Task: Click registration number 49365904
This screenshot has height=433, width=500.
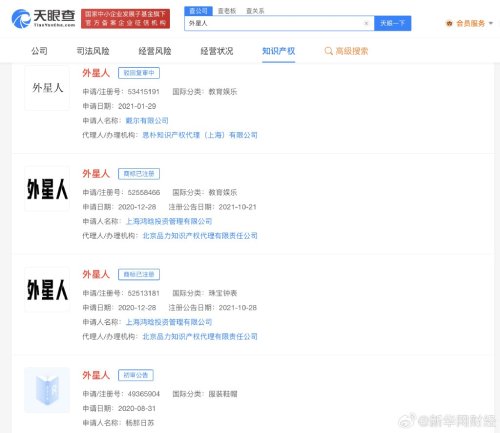Action: pos(144,394)
